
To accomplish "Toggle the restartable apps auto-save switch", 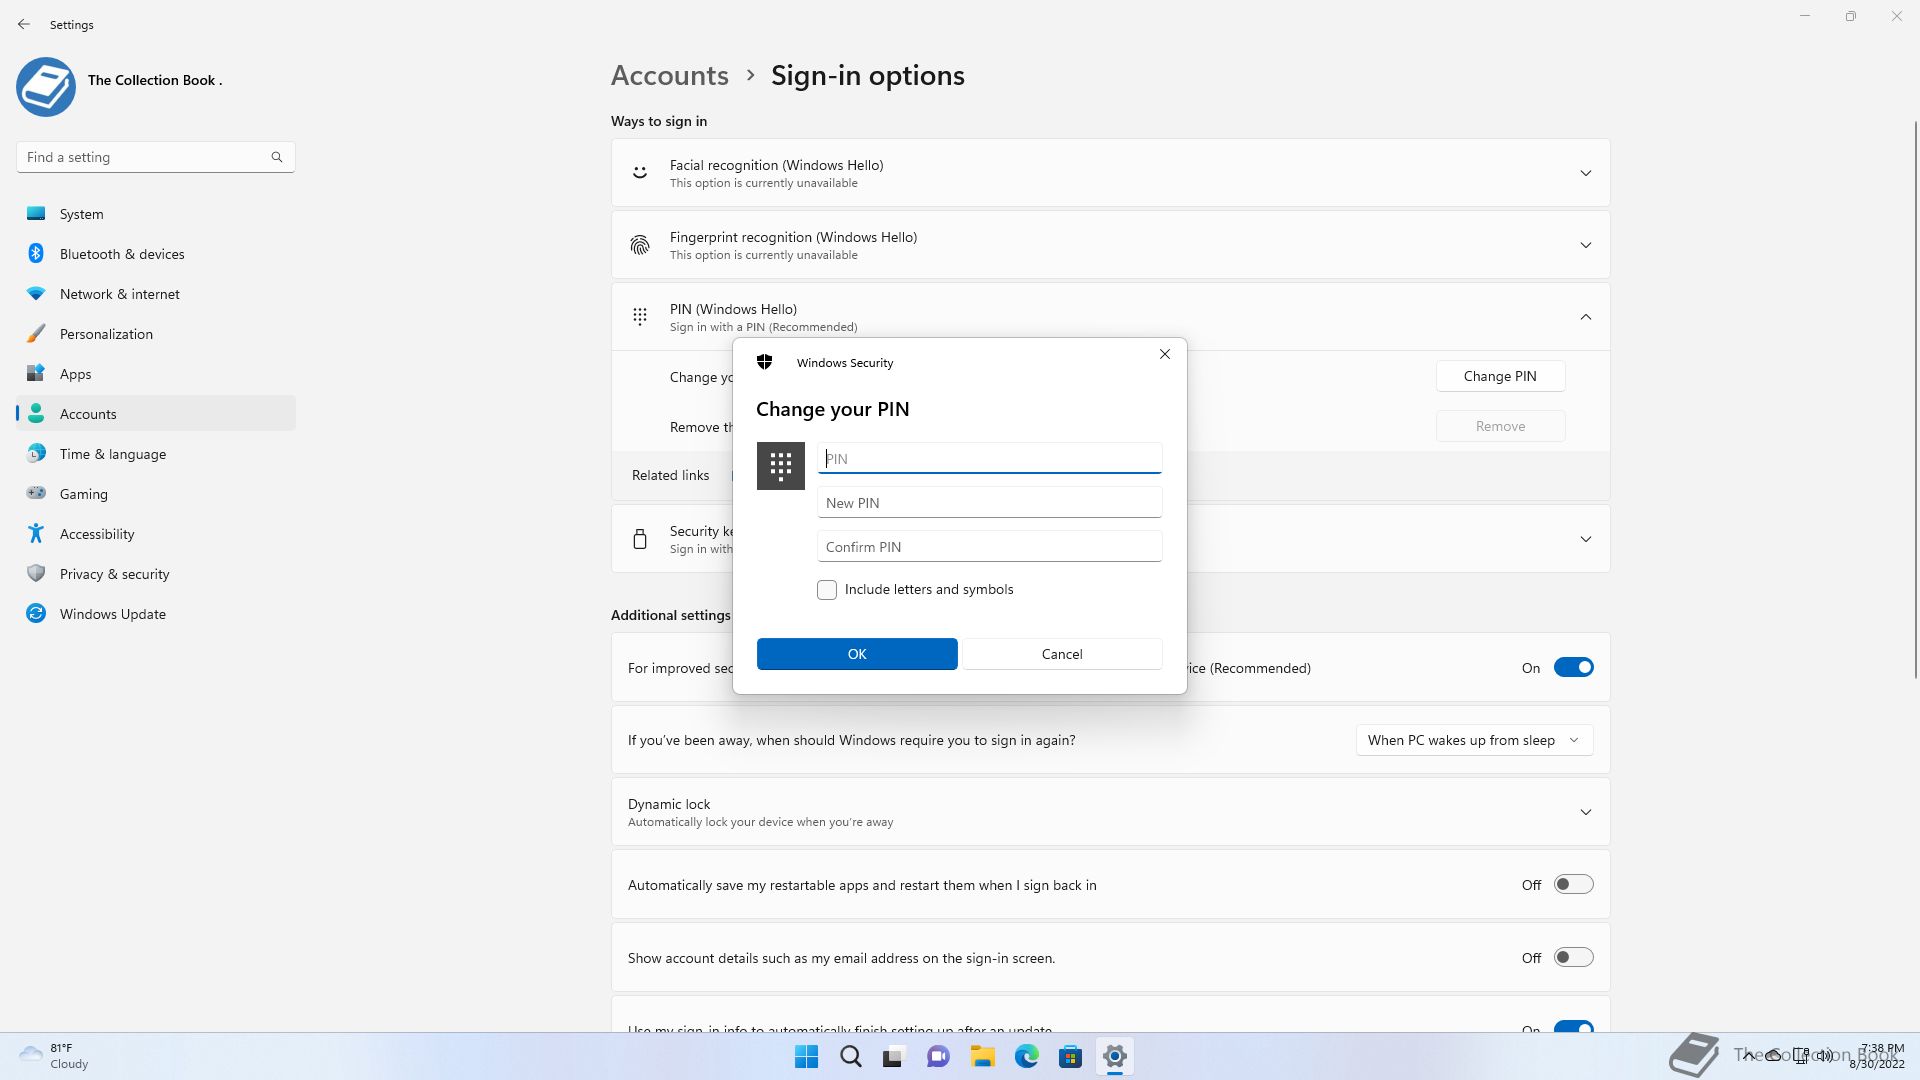I will pos(1573,885).
